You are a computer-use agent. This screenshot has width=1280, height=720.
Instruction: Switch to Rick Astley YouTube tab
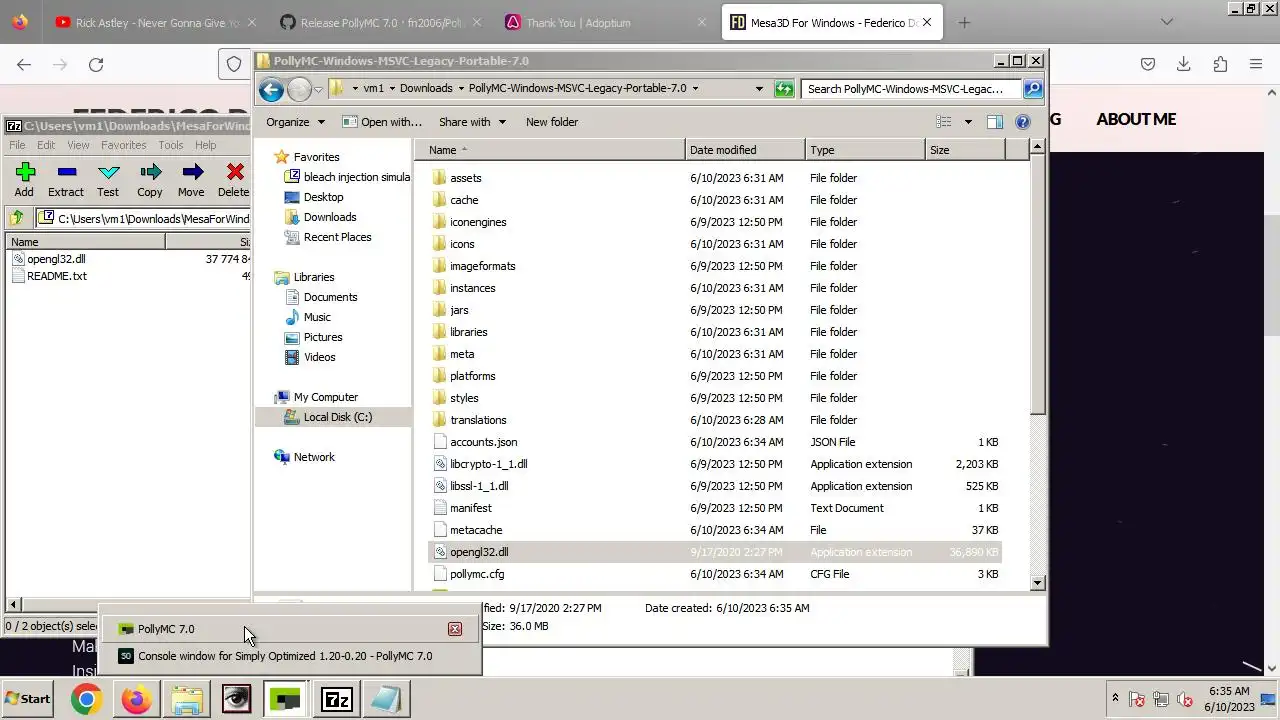[x=155, y=22]
